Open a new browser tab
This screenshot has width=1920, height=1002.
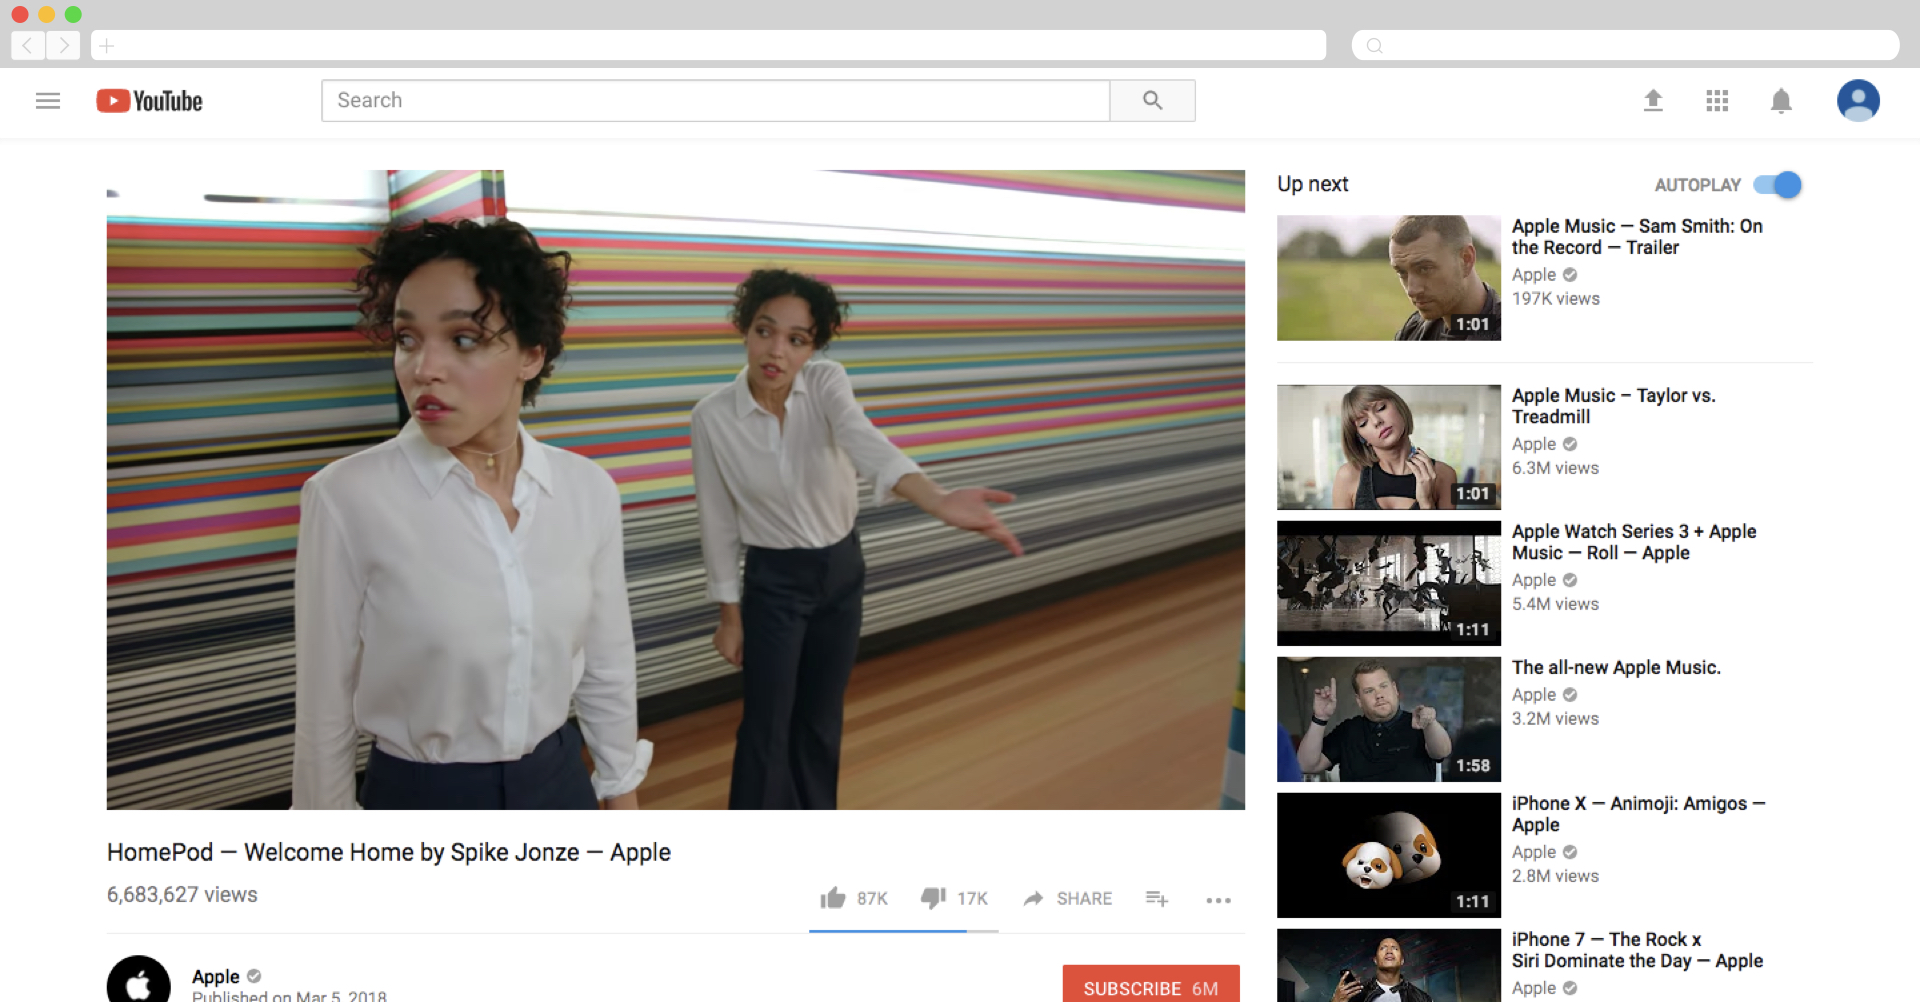click(107, 45)
